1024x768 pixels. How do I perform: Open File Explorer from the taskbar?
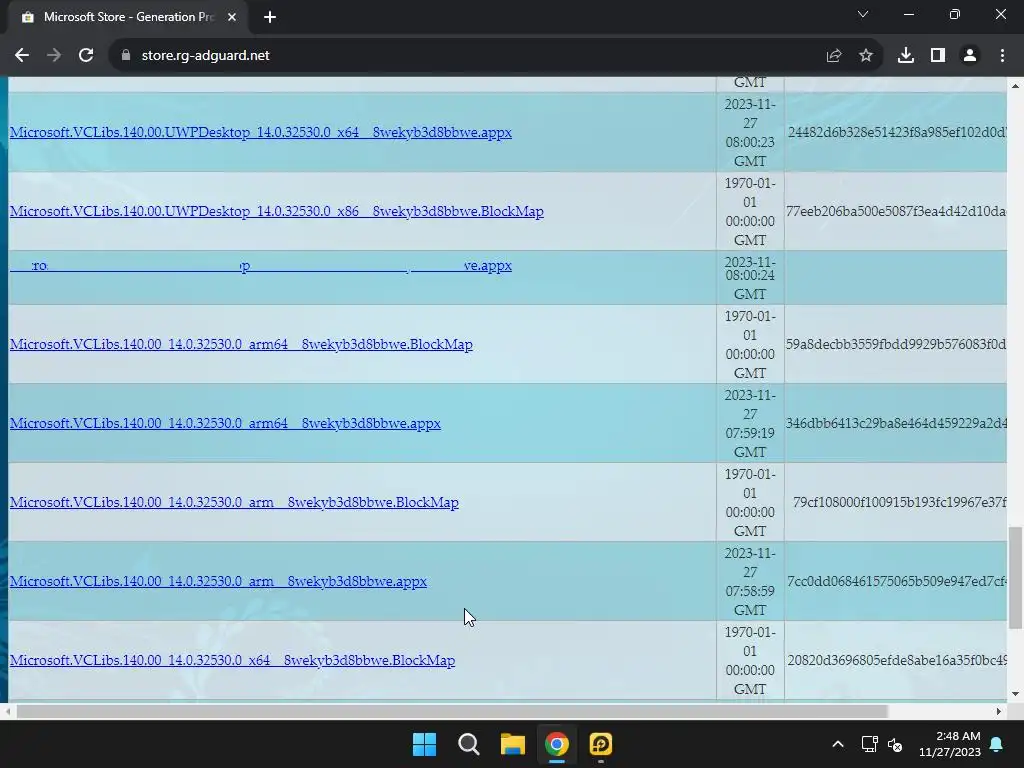(513, 744)
